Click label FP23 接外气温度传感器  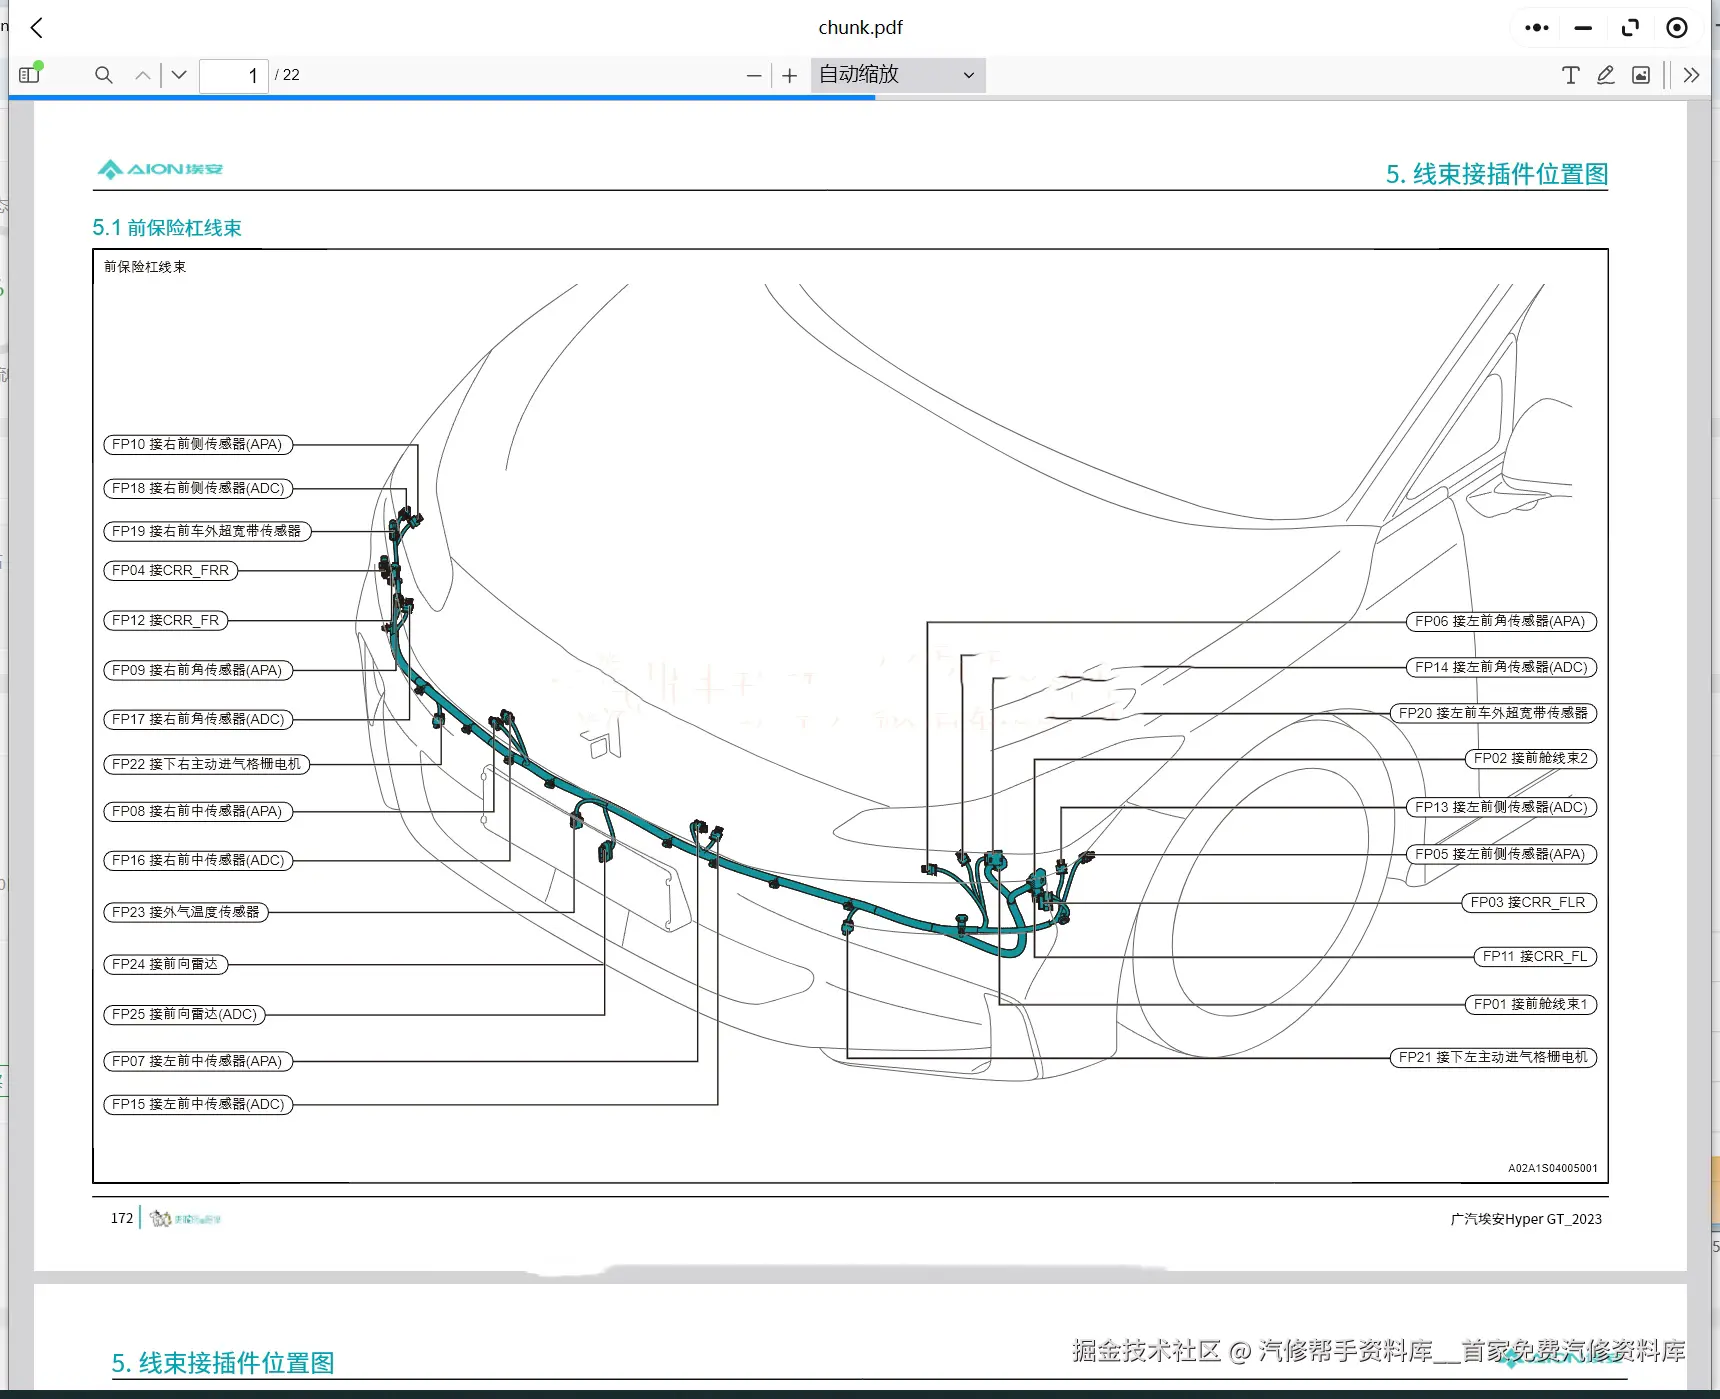186,912
